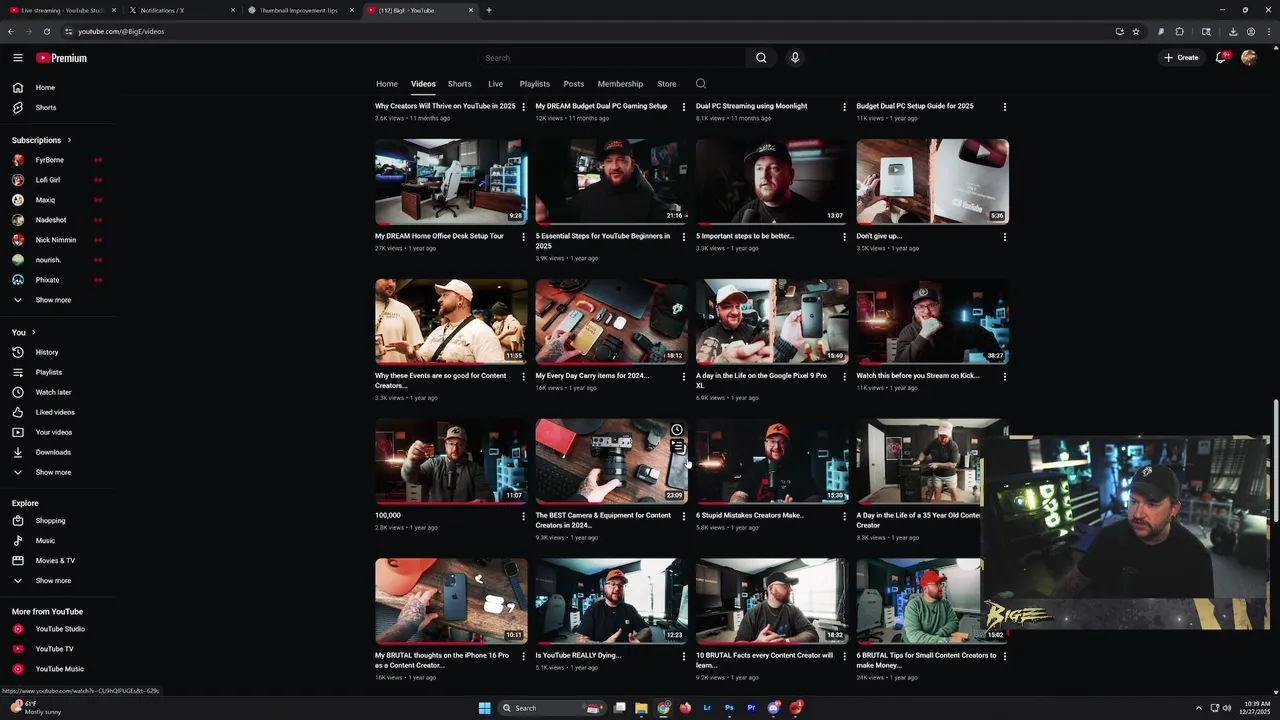This screenshot has width=1280, height=720.
Task: Open the Subscriptions heading chevron
Action: [69, 140]
